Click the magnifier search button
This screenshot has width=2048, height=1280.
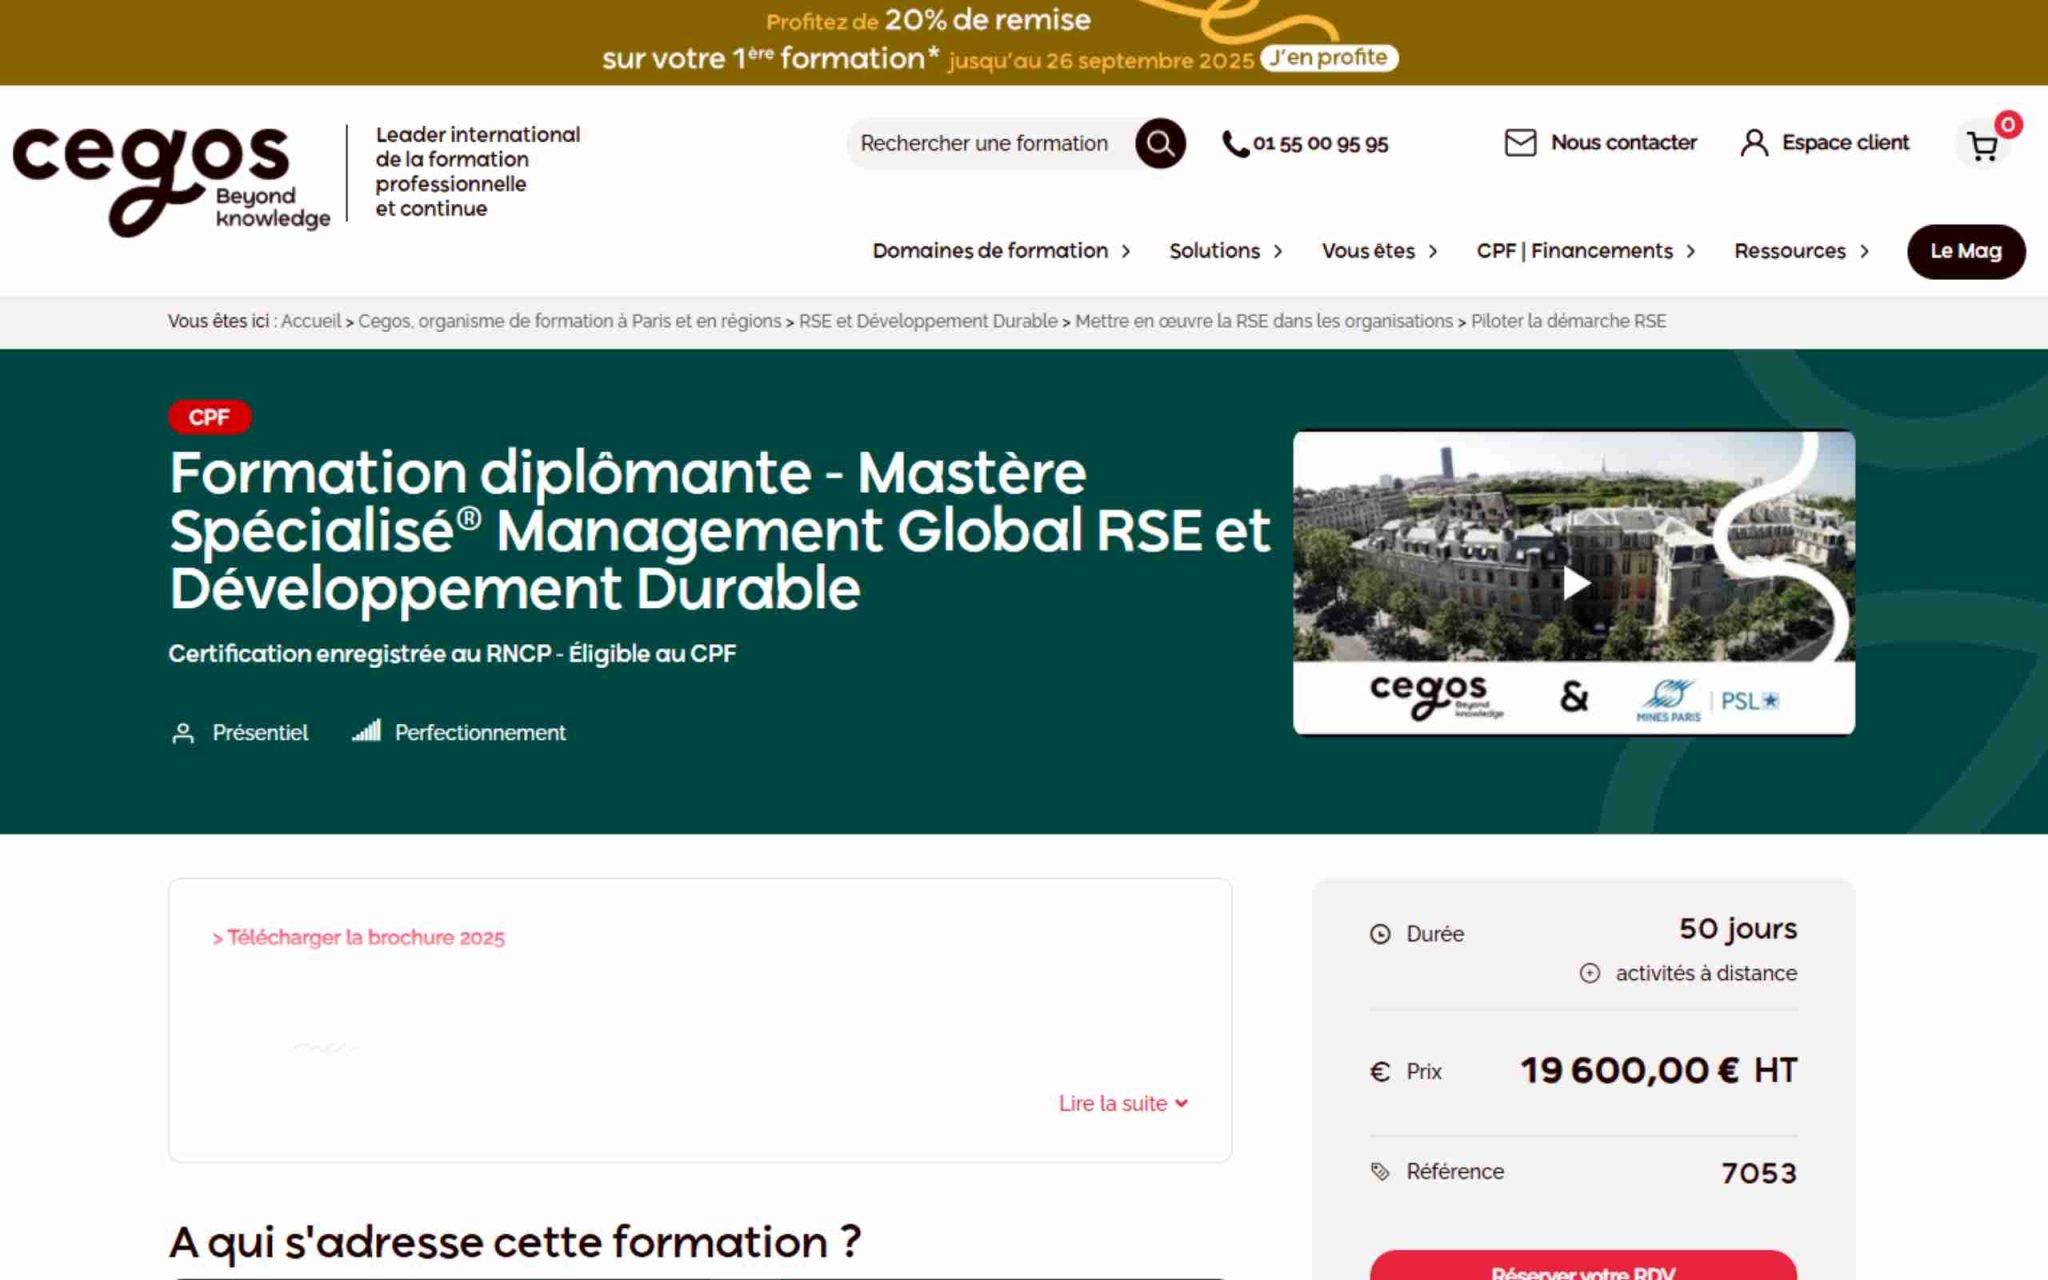point(1160,144)
